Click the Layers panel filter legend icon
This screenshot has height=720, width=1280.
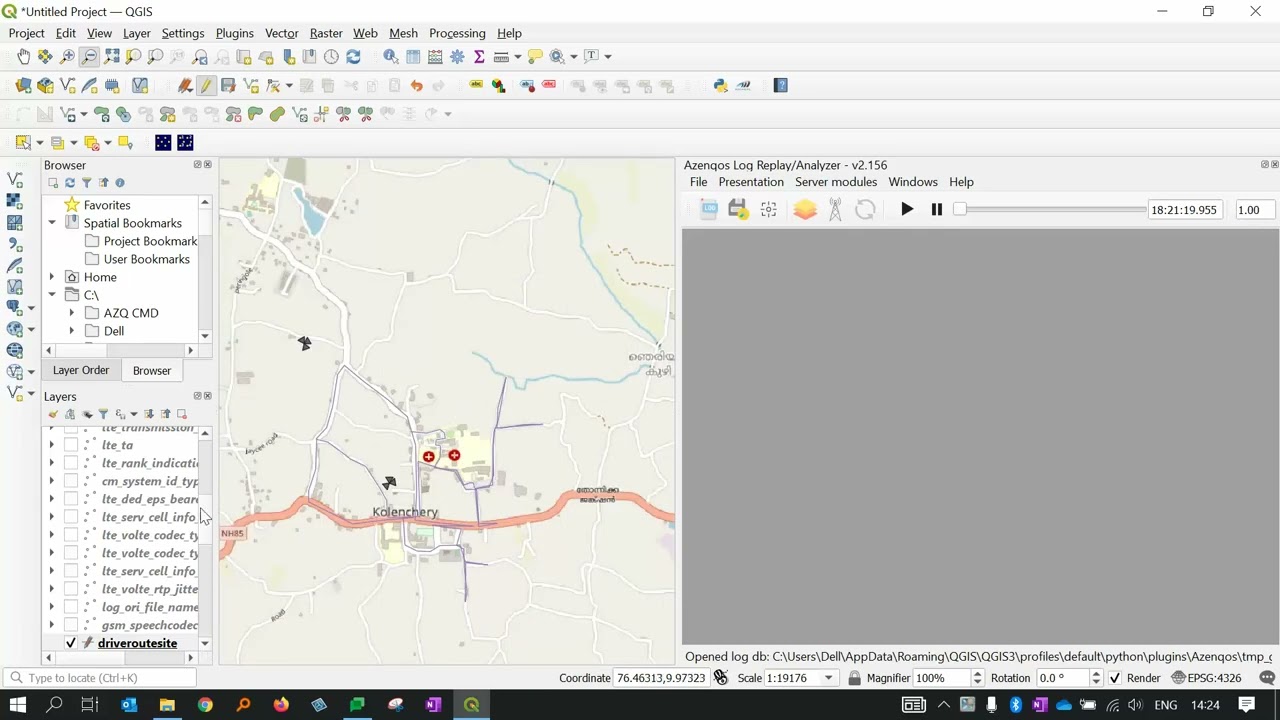(103, 414)
